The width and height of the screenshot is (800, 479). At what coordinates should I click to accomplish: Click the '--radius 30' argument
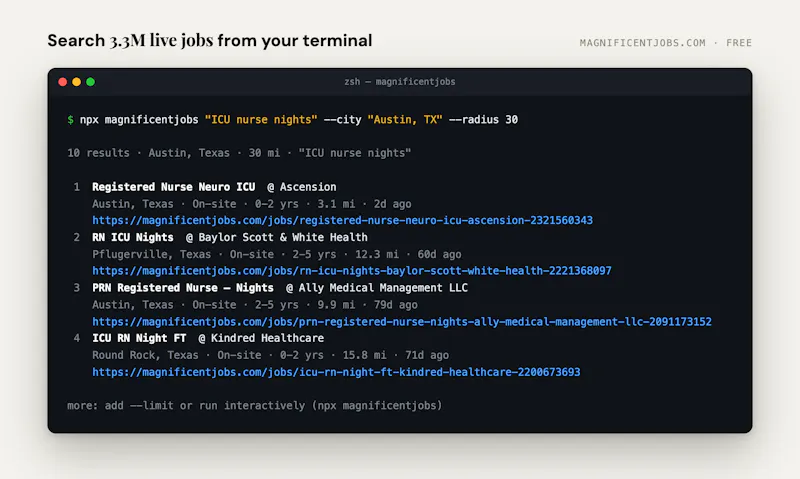coord(483,120)
